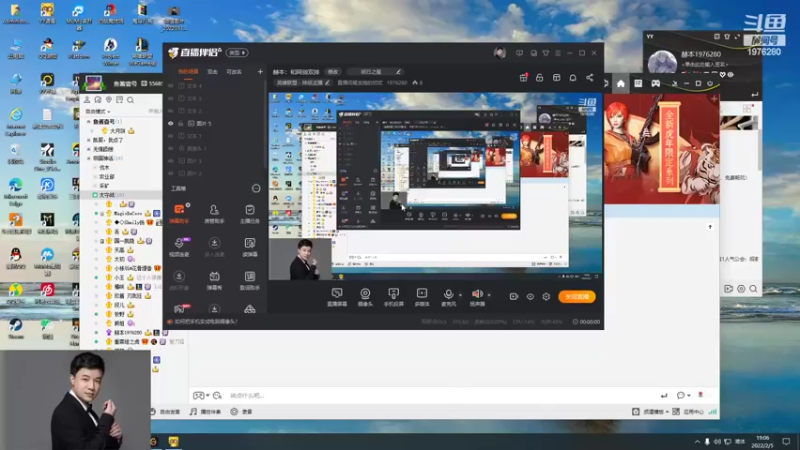Click the Windows taskbar clock
Screen dimensions: 800x450
762,441
